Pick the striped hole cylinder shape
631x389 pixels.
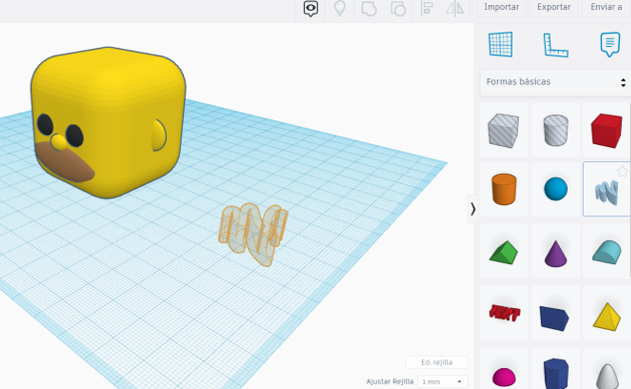point(556,130)
